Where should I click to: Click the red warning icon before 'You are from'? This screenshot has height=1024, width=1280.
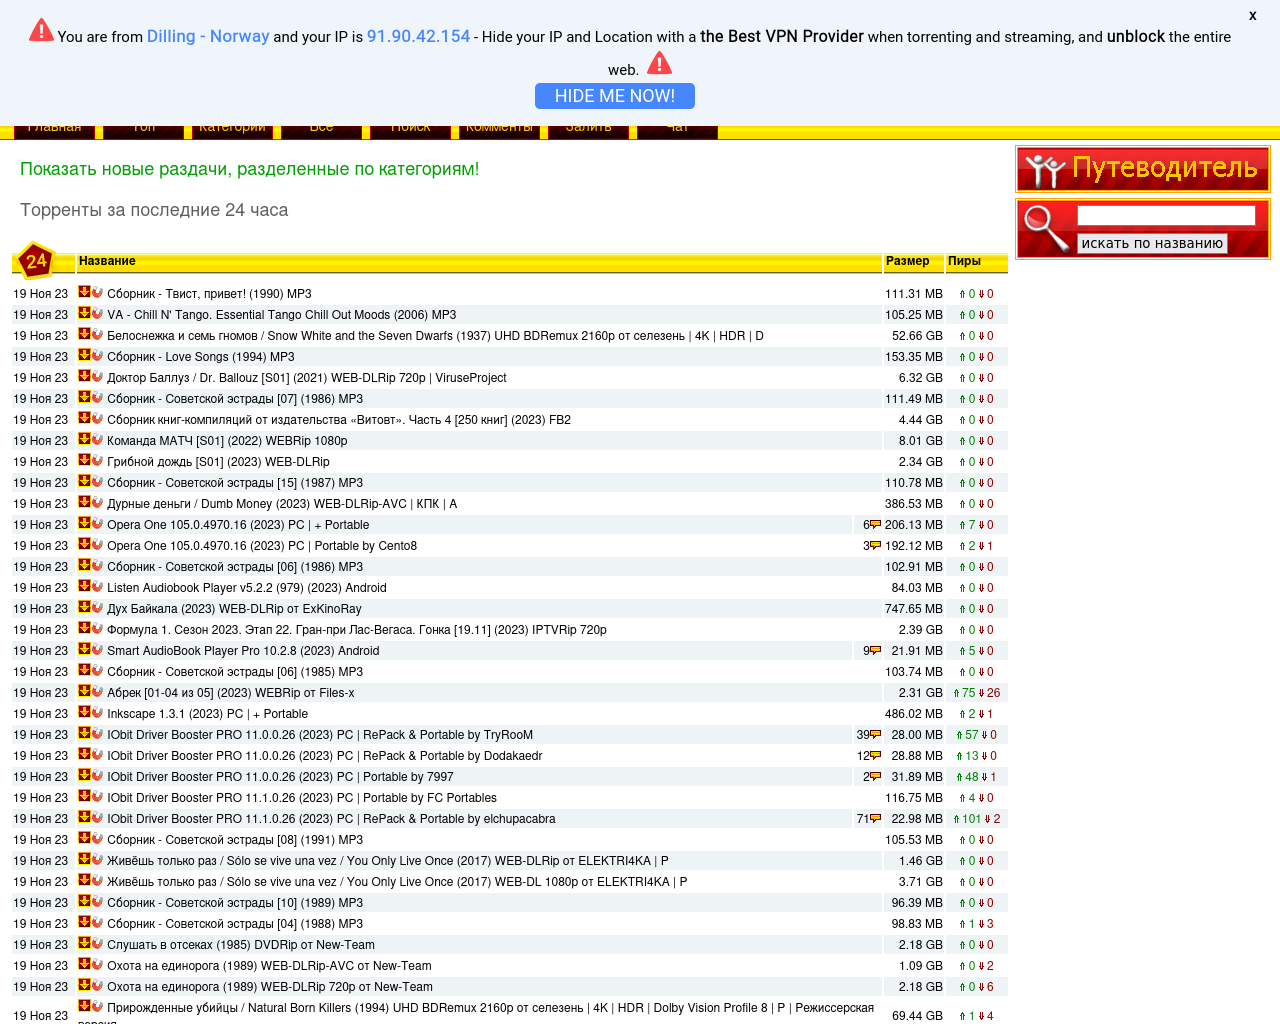(x=41, y=30)
